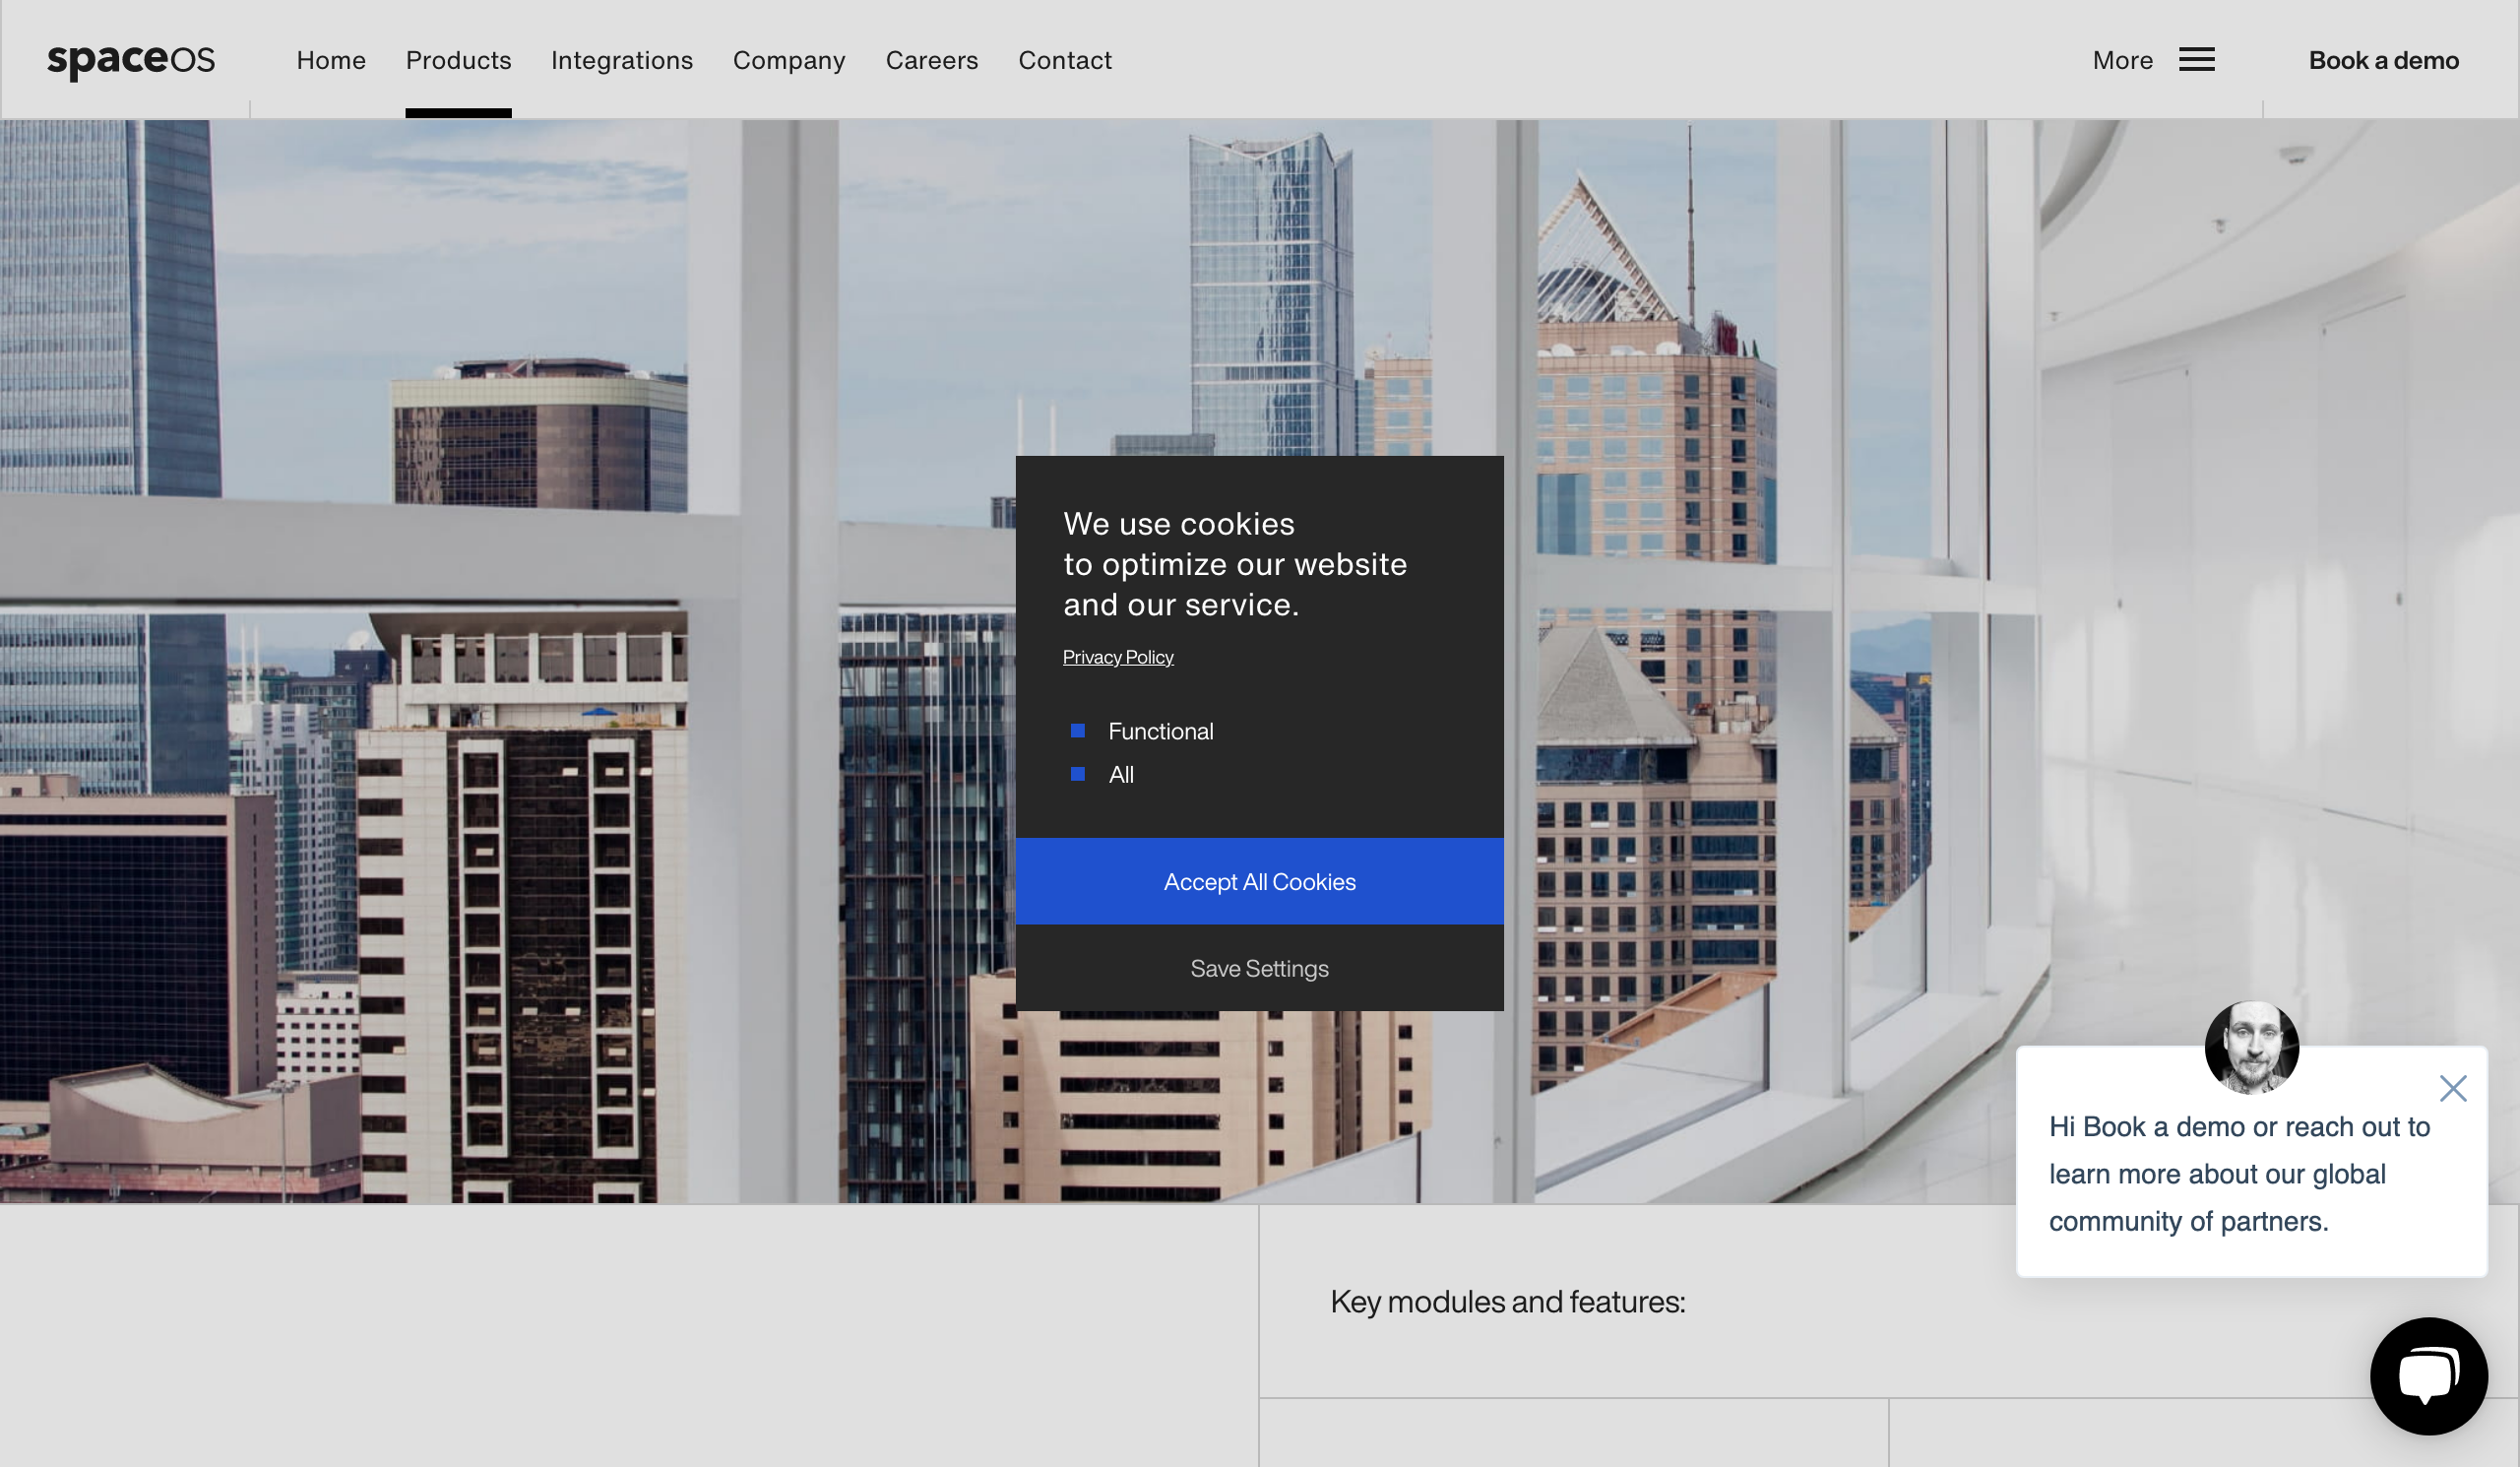Close the chat greeting popup
This screenshot has width=2520, height=1467.
pyautogui.click(x=2453, y=1088)
